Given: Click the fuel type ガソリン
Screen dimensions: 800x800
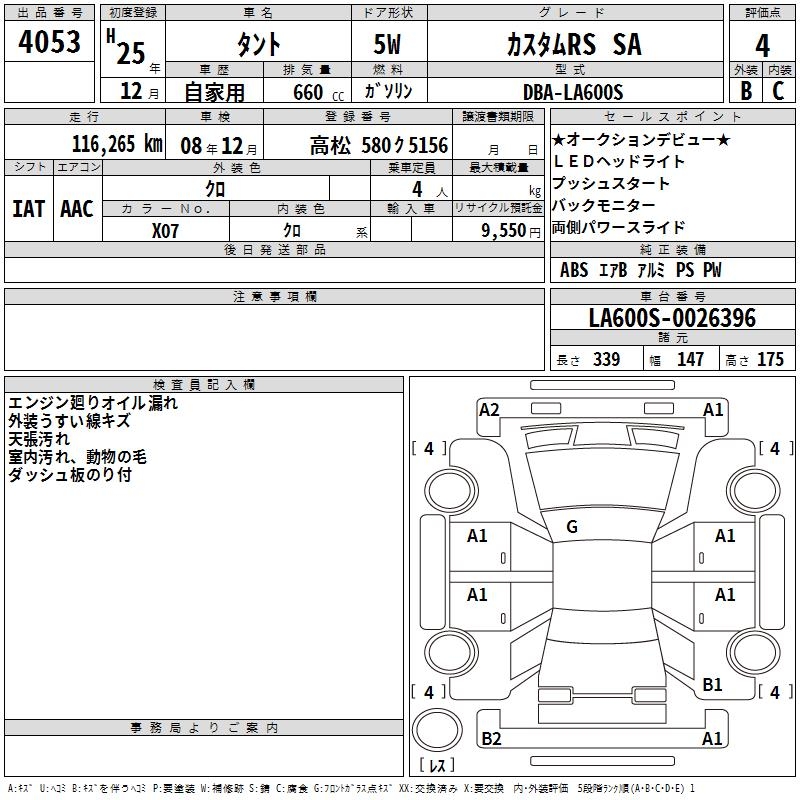Looking at the screenshot, I should point(388,91).
